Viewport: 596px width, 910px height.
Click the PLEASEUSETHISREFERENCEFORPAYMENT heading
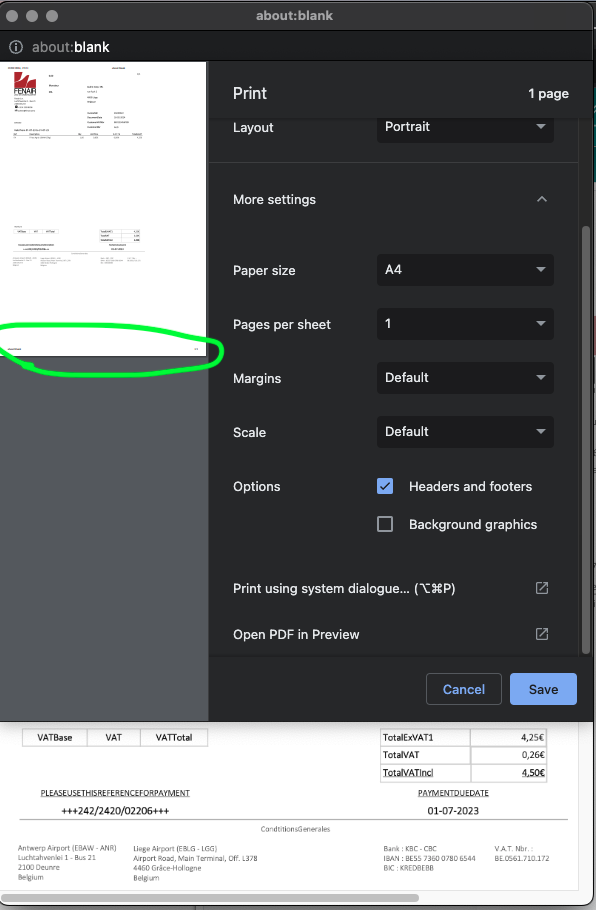tap(115, 793)
